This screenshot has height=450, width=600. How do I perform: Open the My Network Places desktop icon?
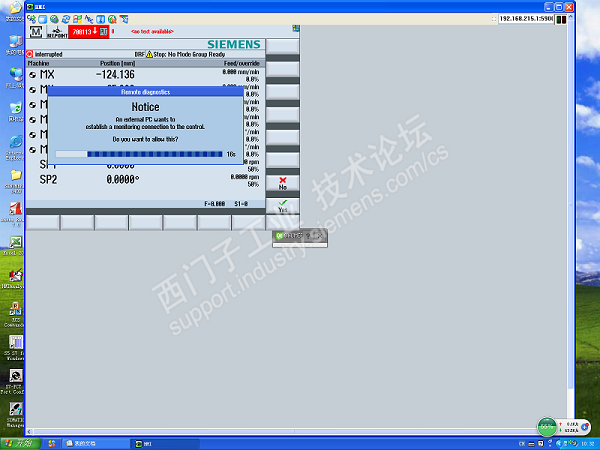[15, 78]
